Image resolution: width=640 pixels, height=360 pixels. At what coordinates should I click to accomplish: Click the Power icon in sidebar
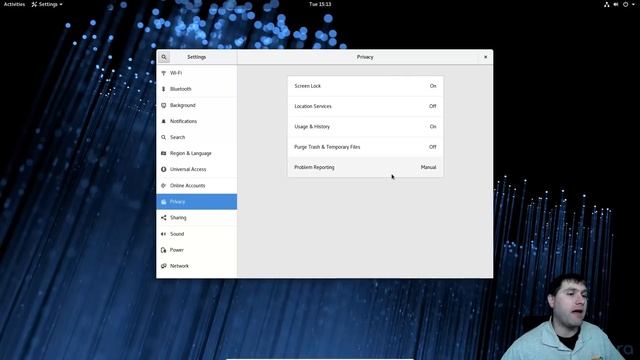click(x=164, y=250)
